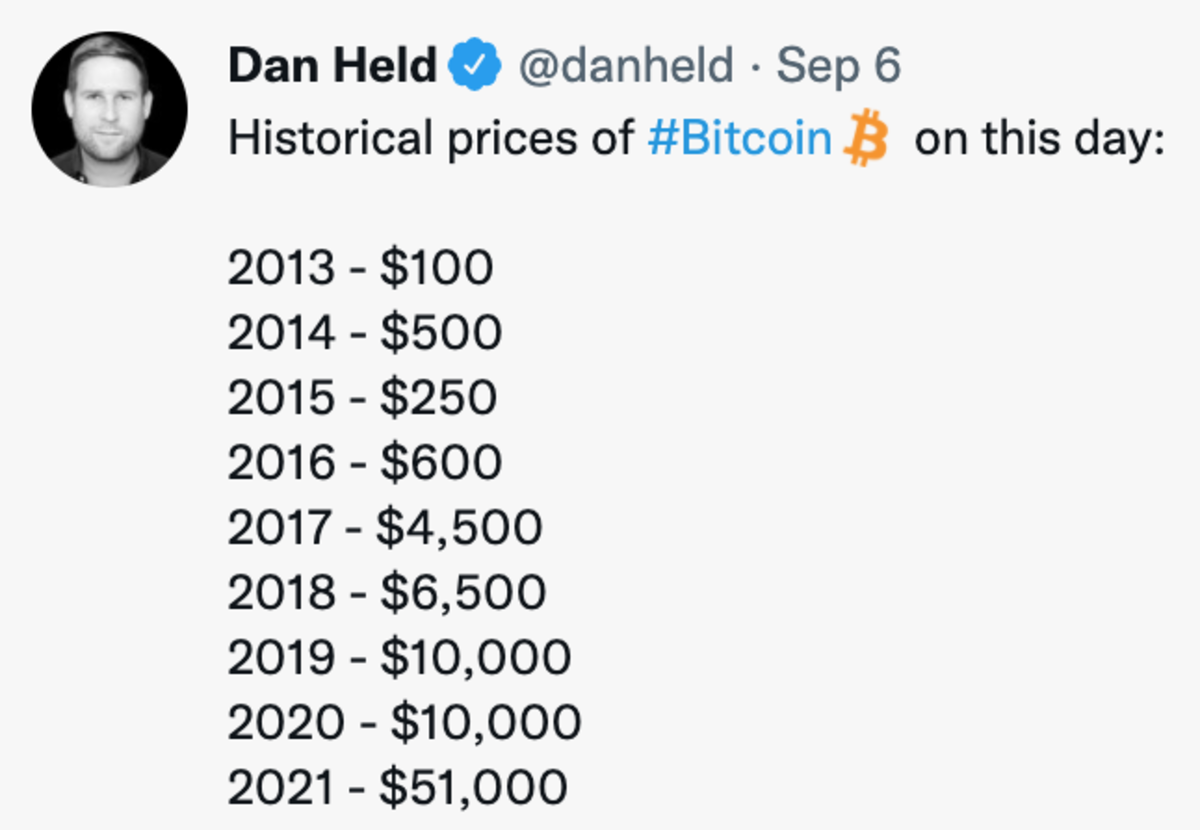Select the 2015 - $250 line
Screen dimensions: 1200x830
pyautogui.click(x=362, y=399)
